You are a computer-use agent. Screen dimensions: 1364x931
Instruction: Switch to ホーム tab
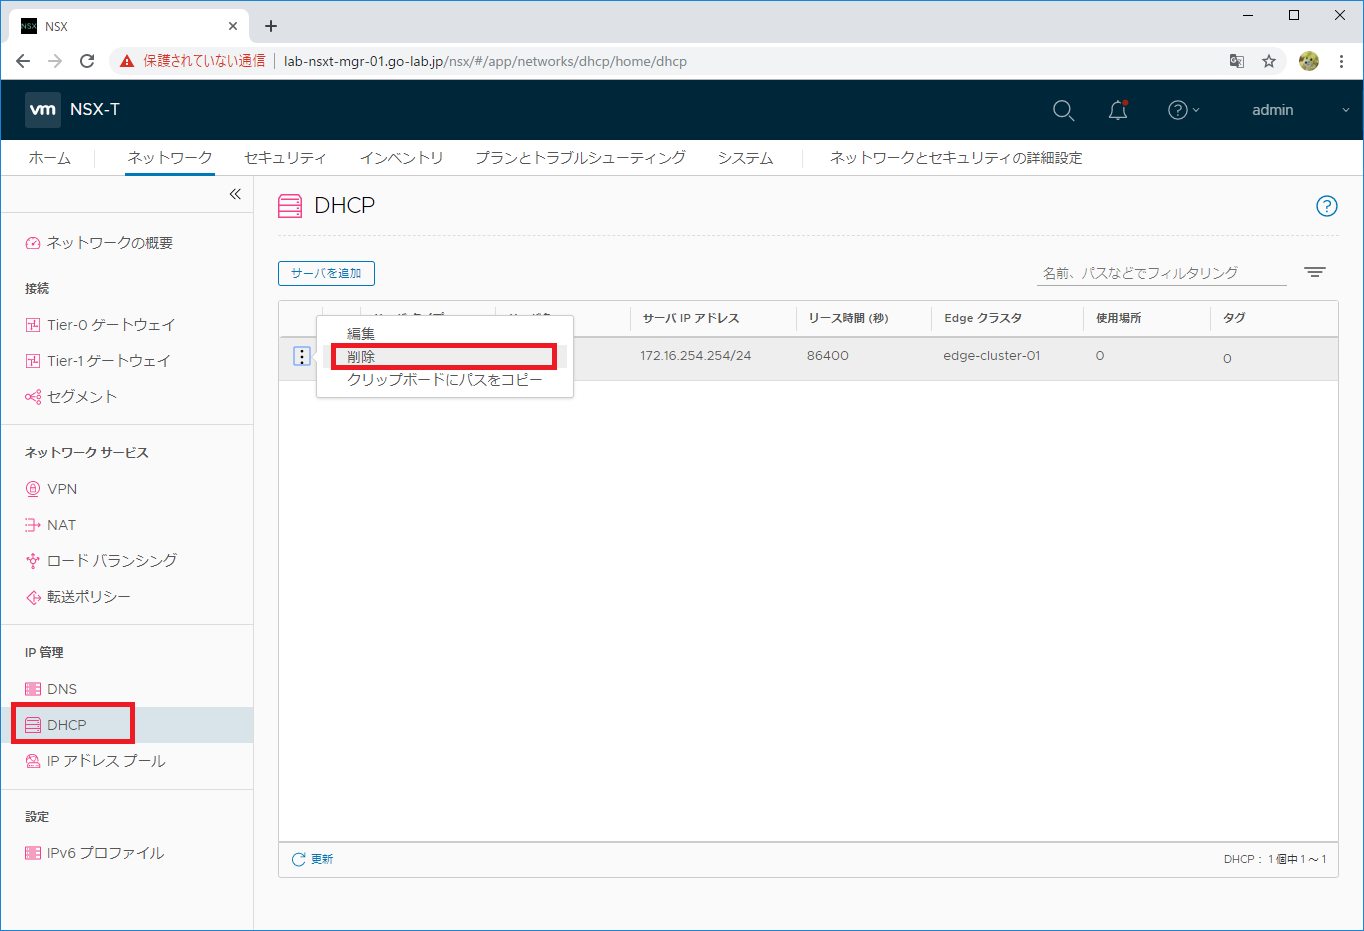[50, 158]
